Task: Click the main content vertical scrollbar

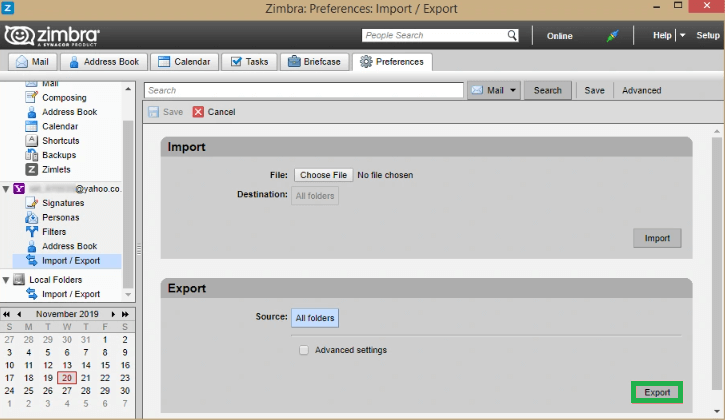Action: coord(717,264)
